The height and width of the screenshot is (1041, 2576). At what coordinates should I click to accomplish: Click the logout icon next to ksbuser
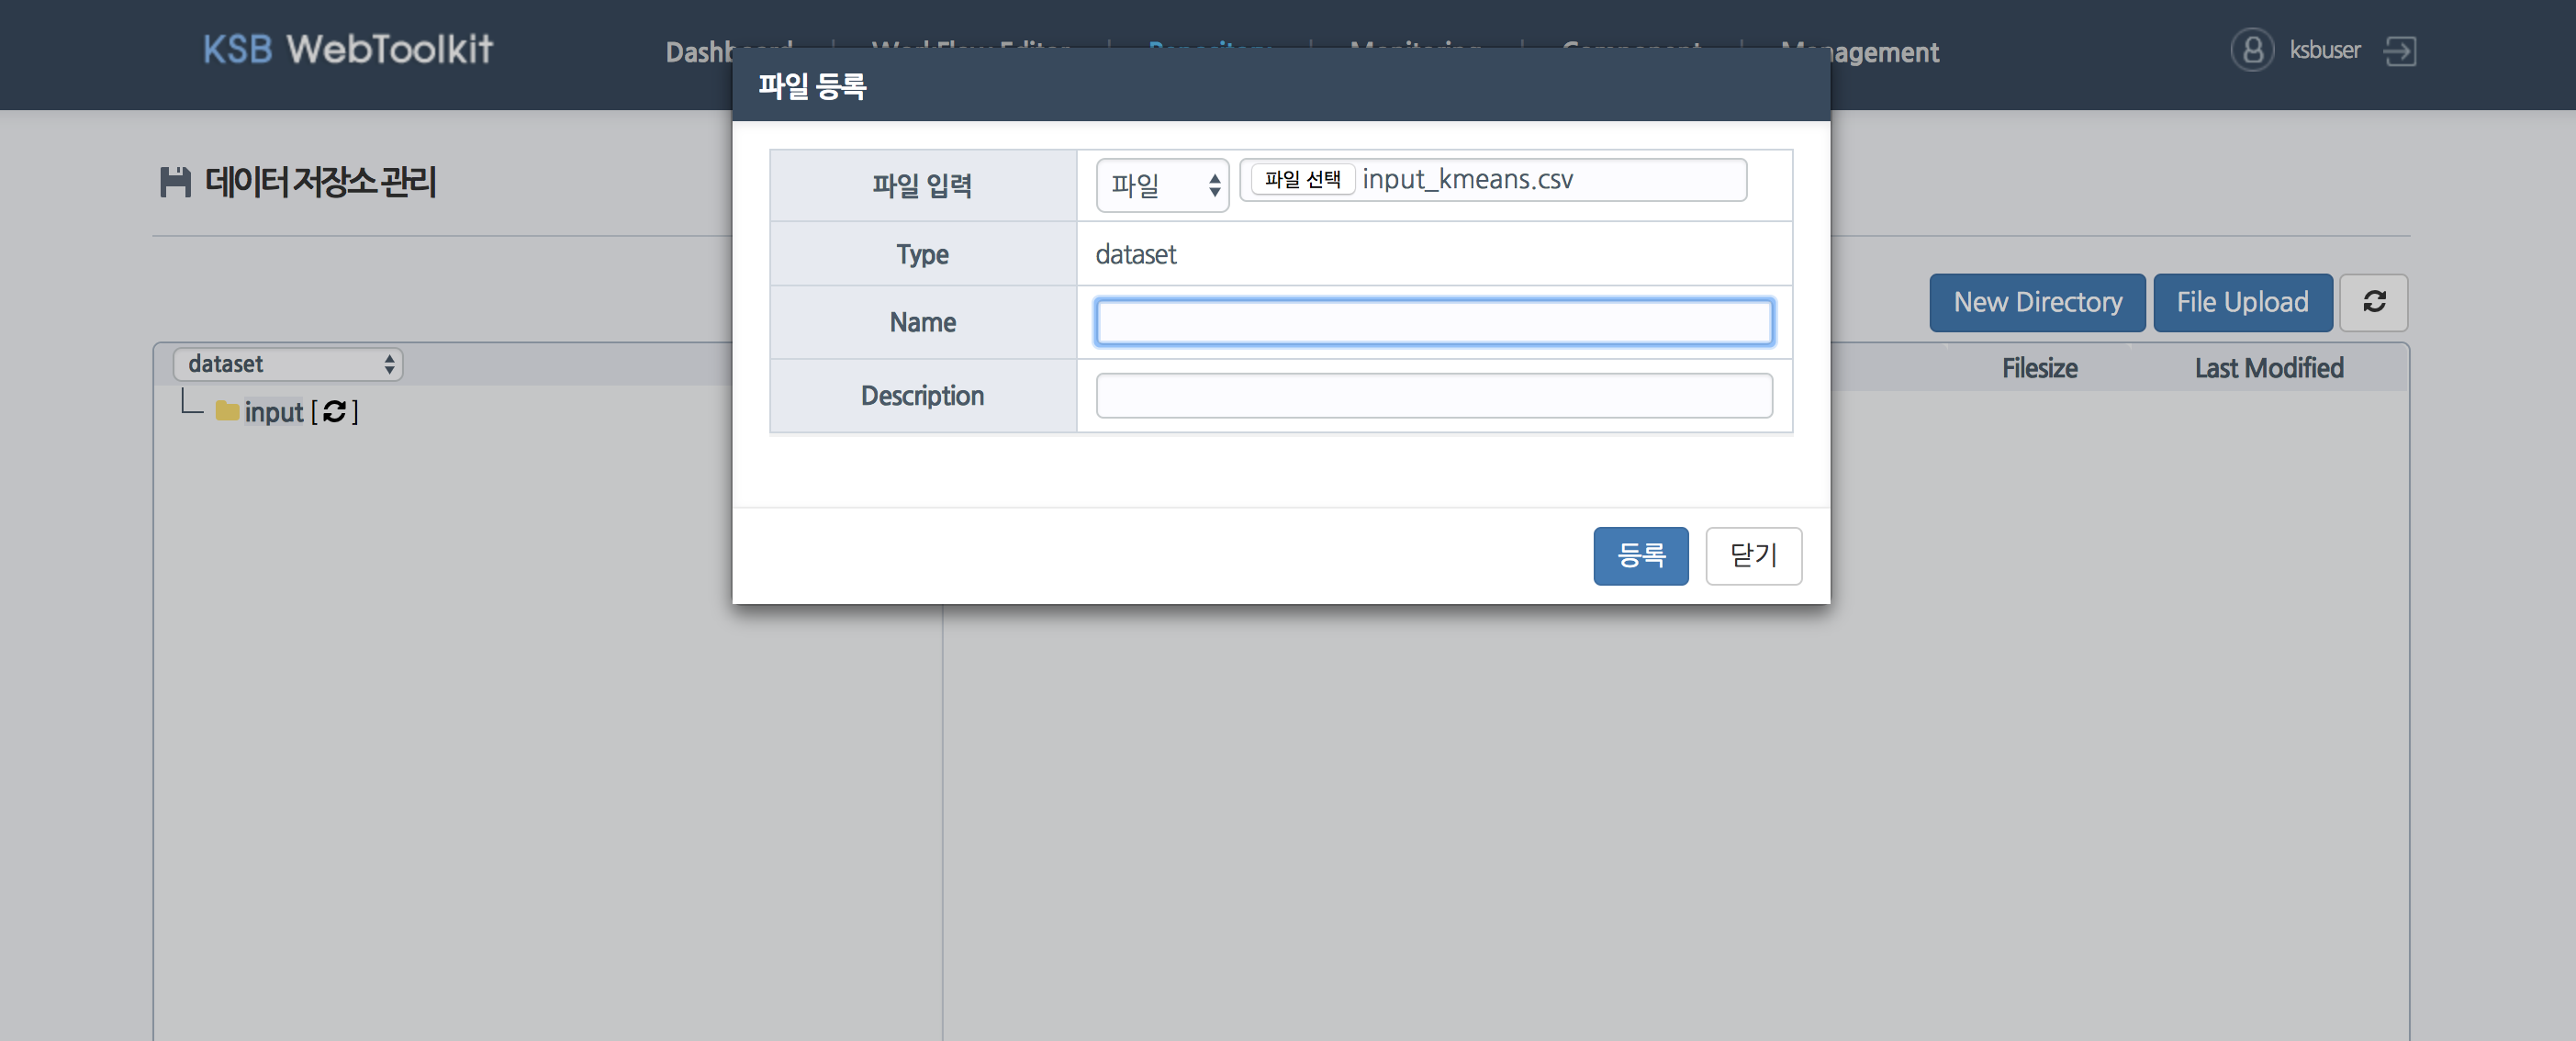click(2400, 50)
